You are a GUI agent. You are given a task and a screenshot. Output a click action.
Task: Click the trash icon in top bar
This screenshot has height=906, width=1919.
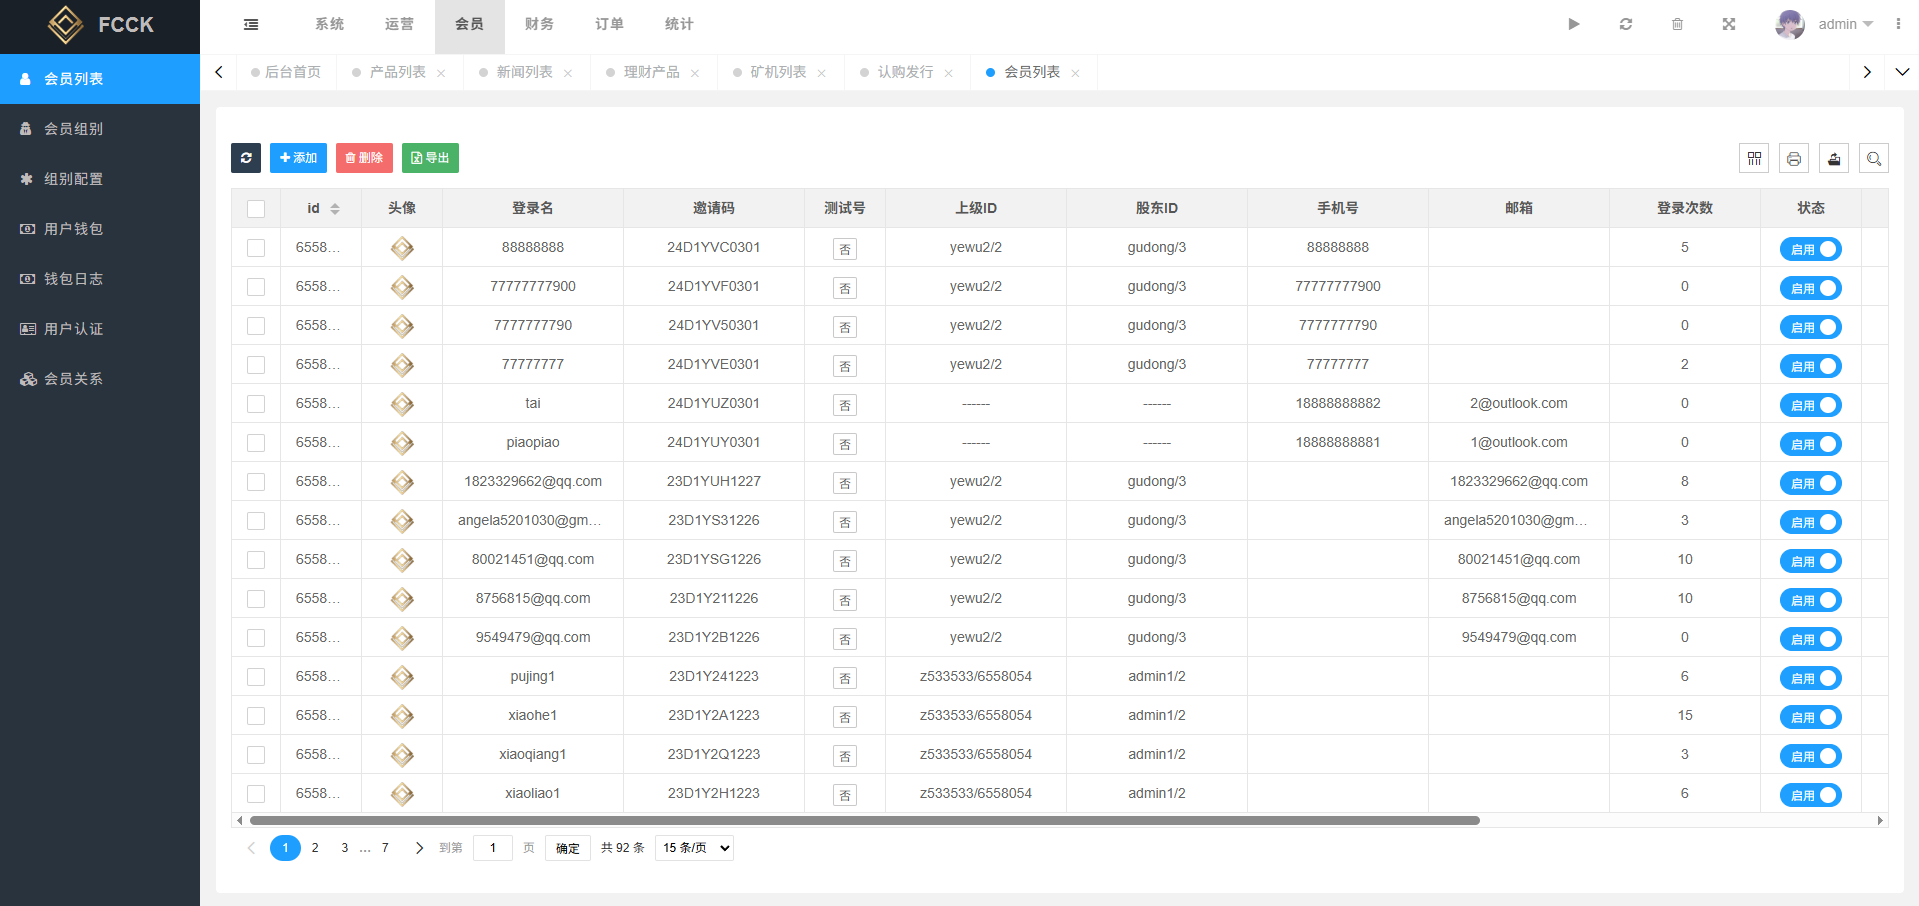(1678, 24)
